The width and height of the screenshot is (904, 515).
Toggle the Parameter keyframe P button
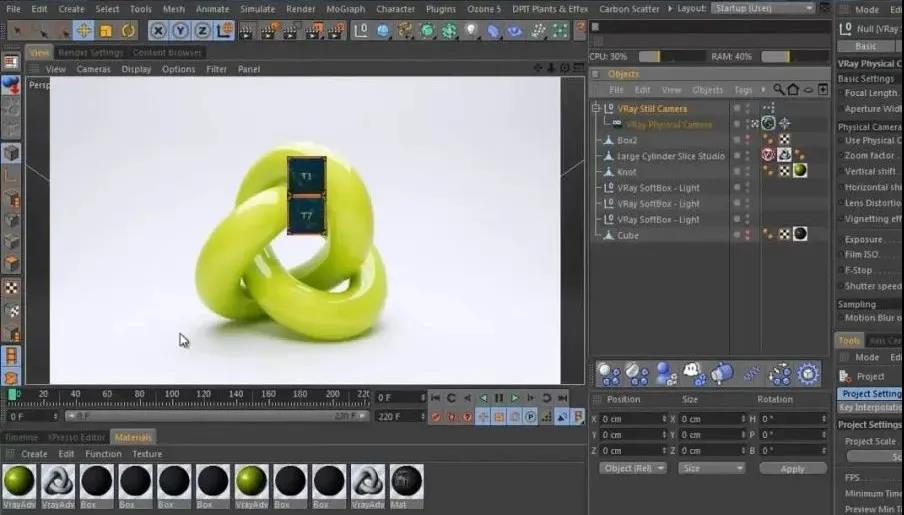pyautogui.click(x=530, y=416)
